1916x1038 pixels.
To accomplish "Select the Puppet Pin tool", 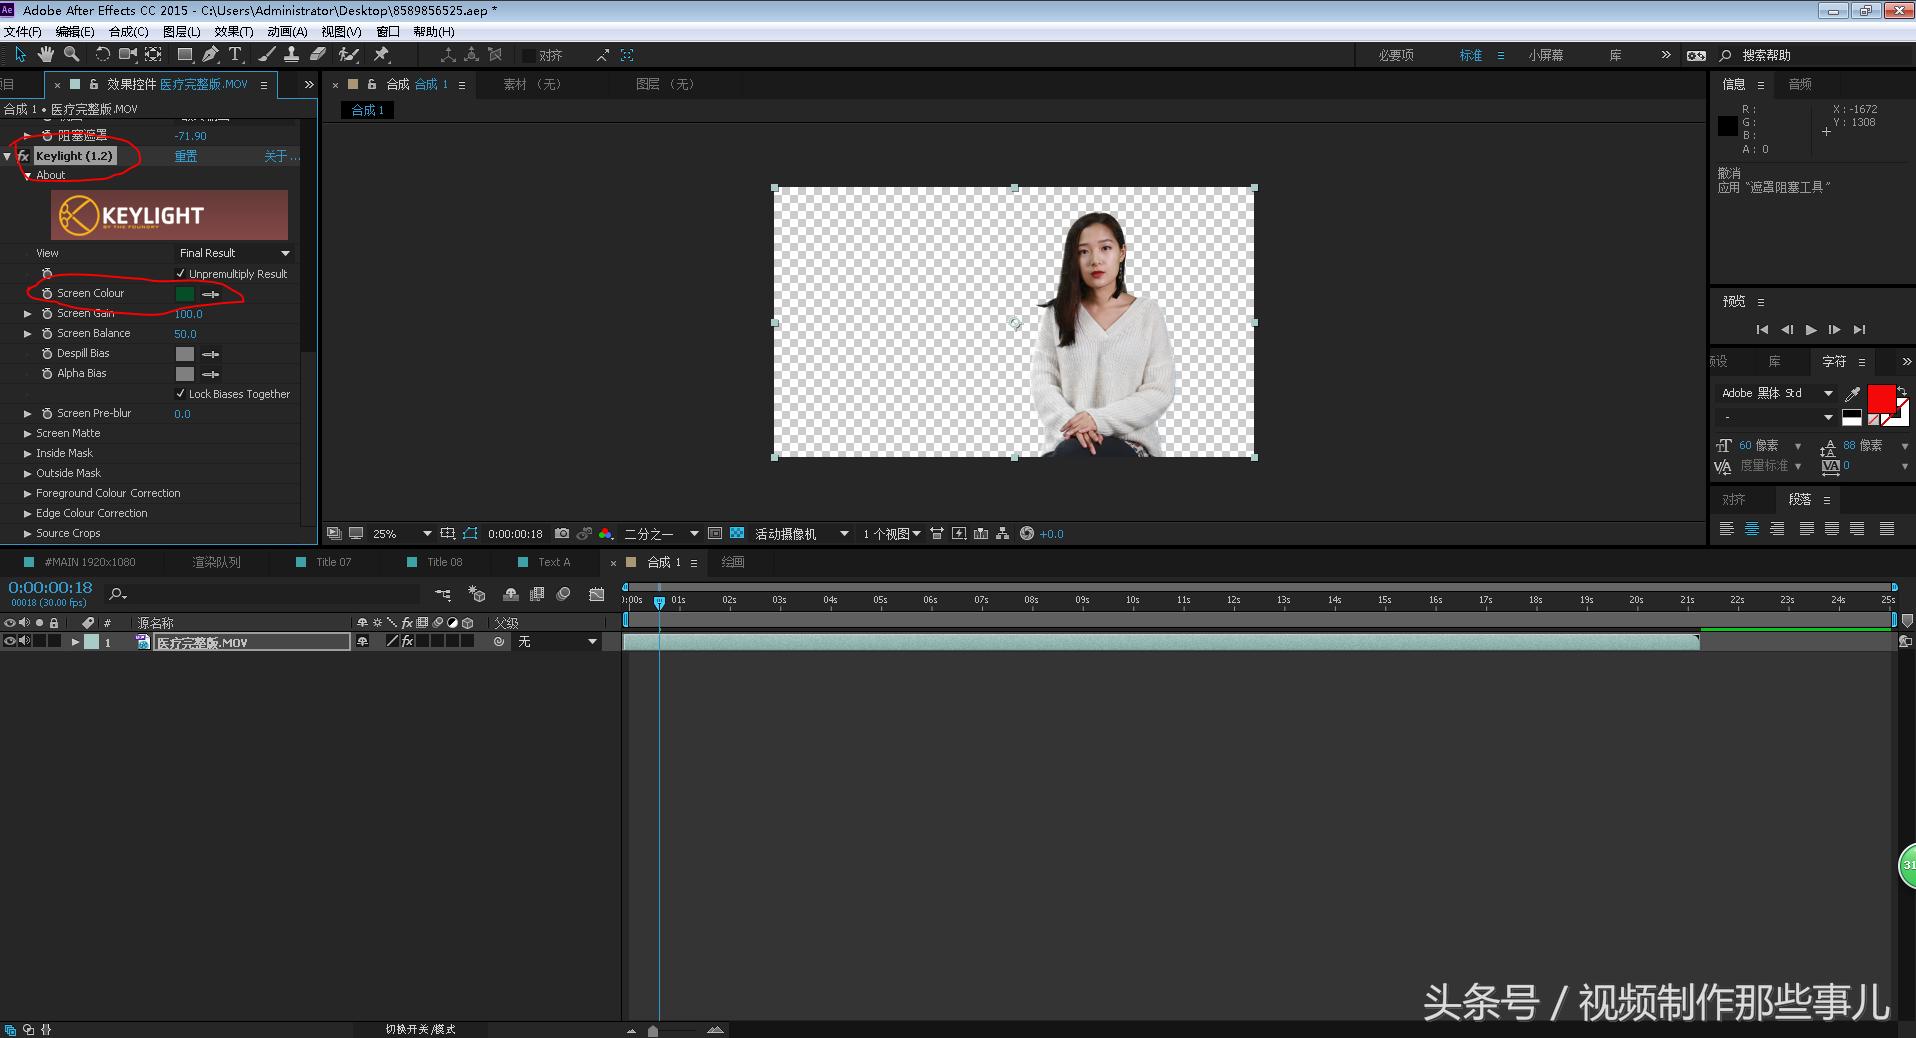I will pos(382,54).
